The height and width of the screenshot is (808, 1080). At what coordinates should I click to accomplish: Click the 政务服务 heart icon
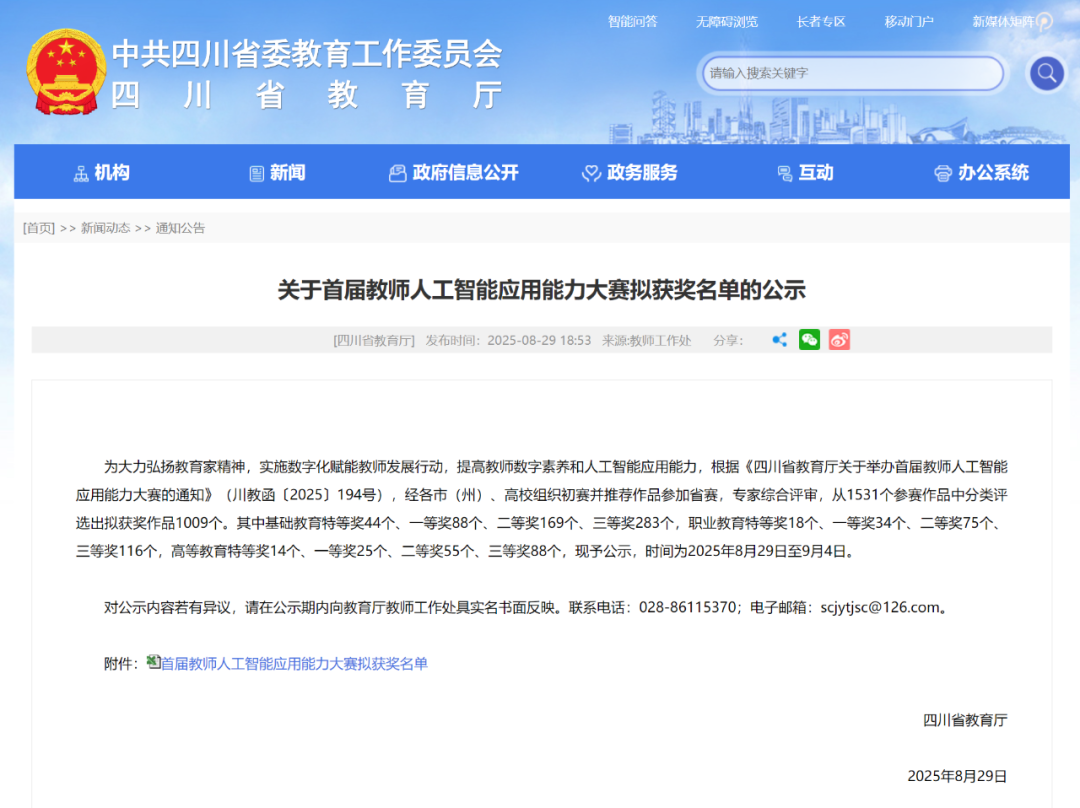(591, 174)
